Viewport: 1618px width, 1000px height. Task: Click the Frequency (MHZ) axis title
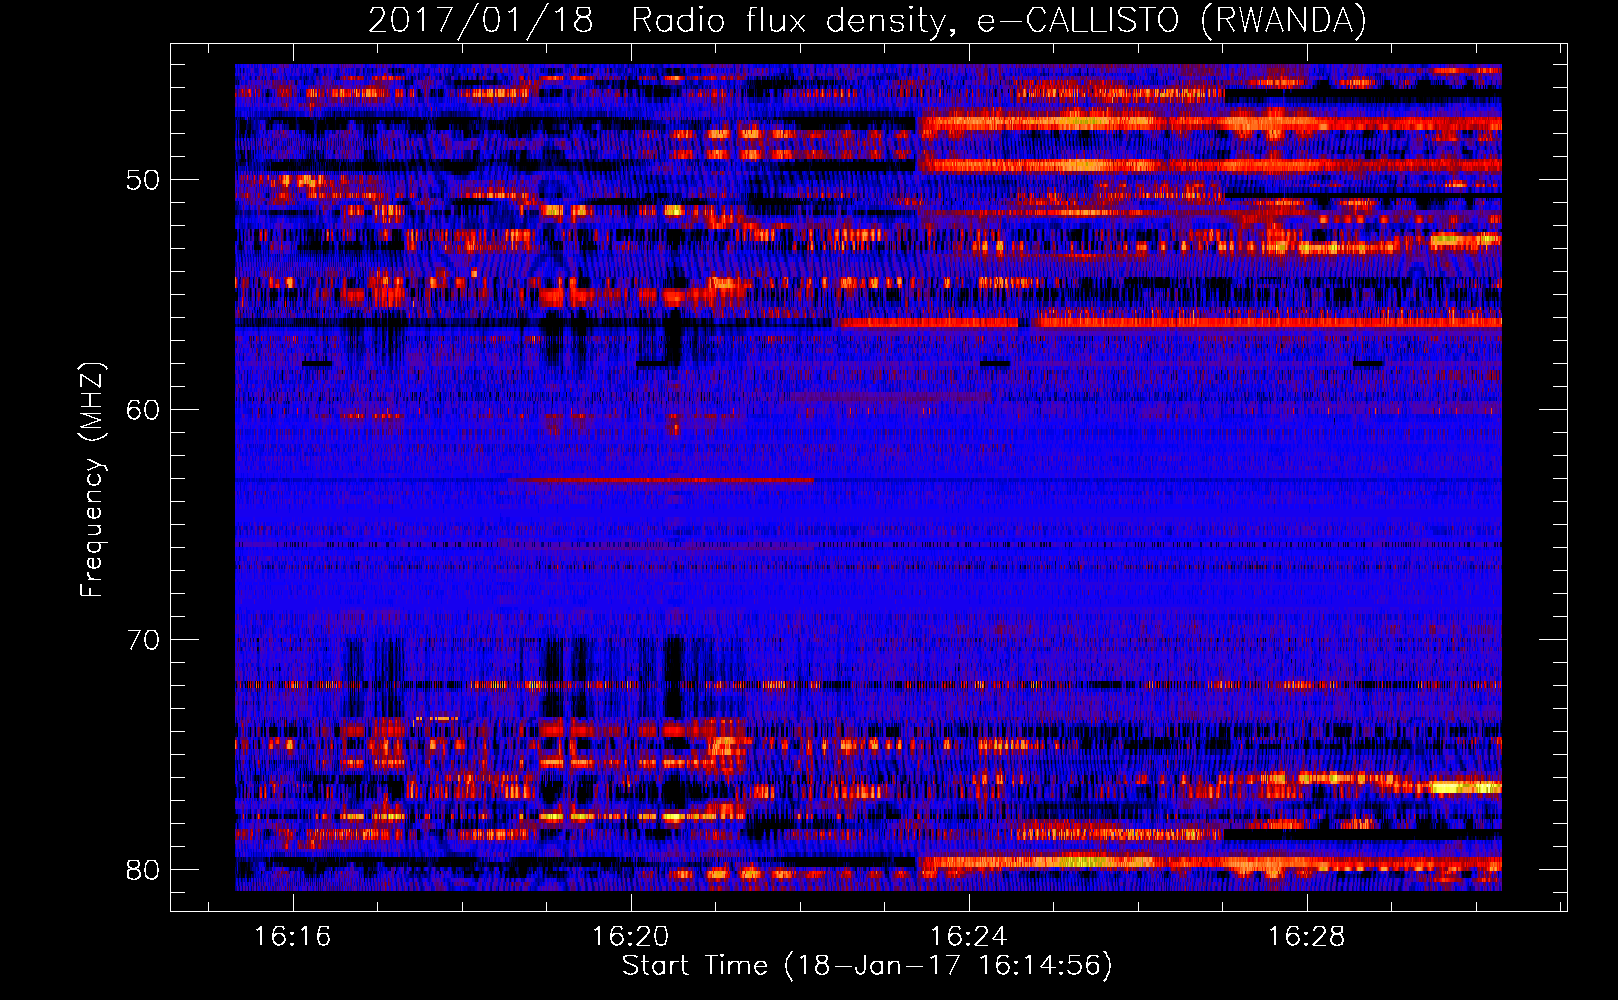(x=92, y=479)
